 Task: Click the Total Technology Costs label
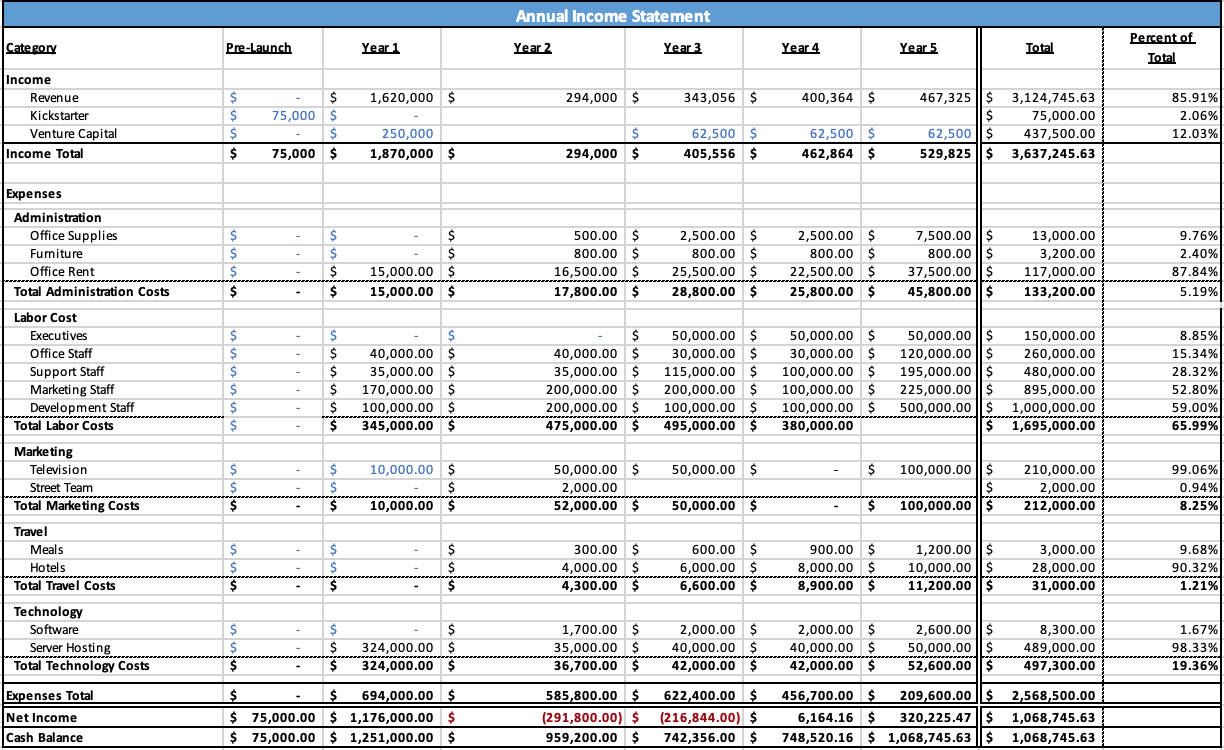[81, 666]
